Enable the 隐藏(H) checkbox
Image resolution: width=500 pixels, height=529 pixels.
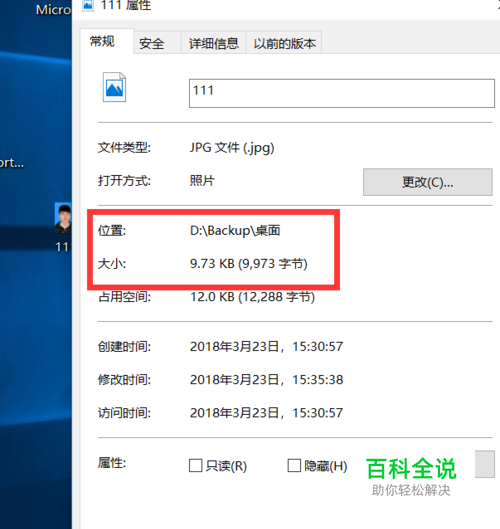(x=294, y=466)
